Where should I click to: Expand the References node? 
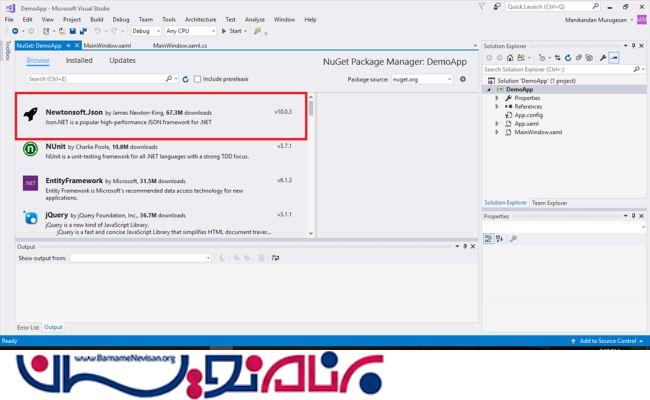tap(497, 107)
